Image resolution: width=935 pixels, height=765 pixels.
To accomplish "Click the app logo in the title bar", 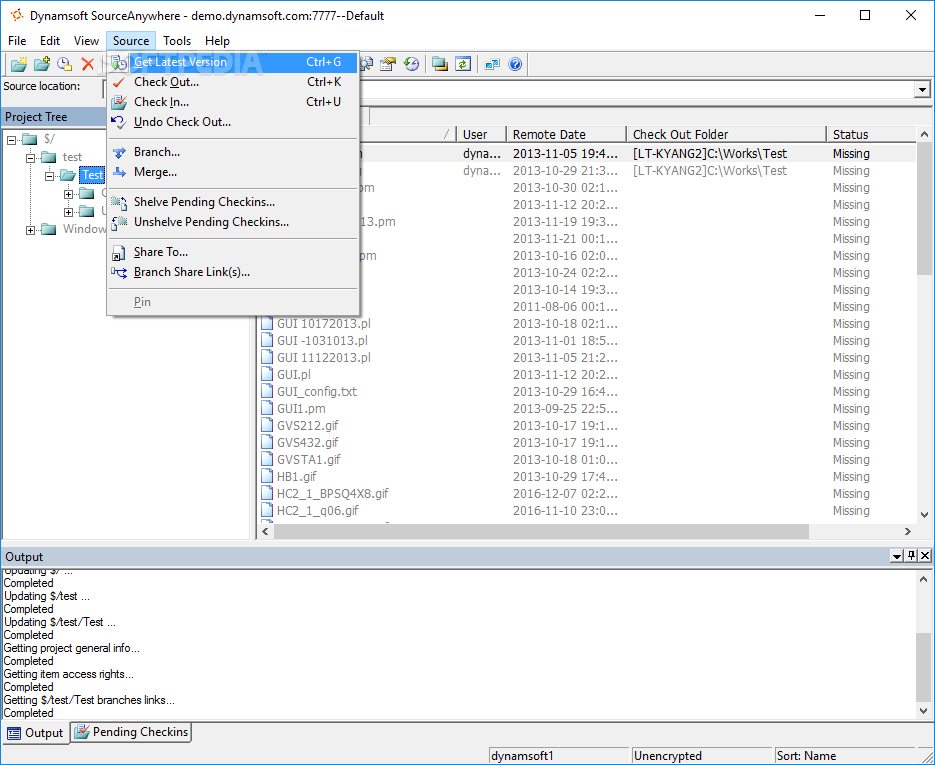I will [x=17, y=15].
